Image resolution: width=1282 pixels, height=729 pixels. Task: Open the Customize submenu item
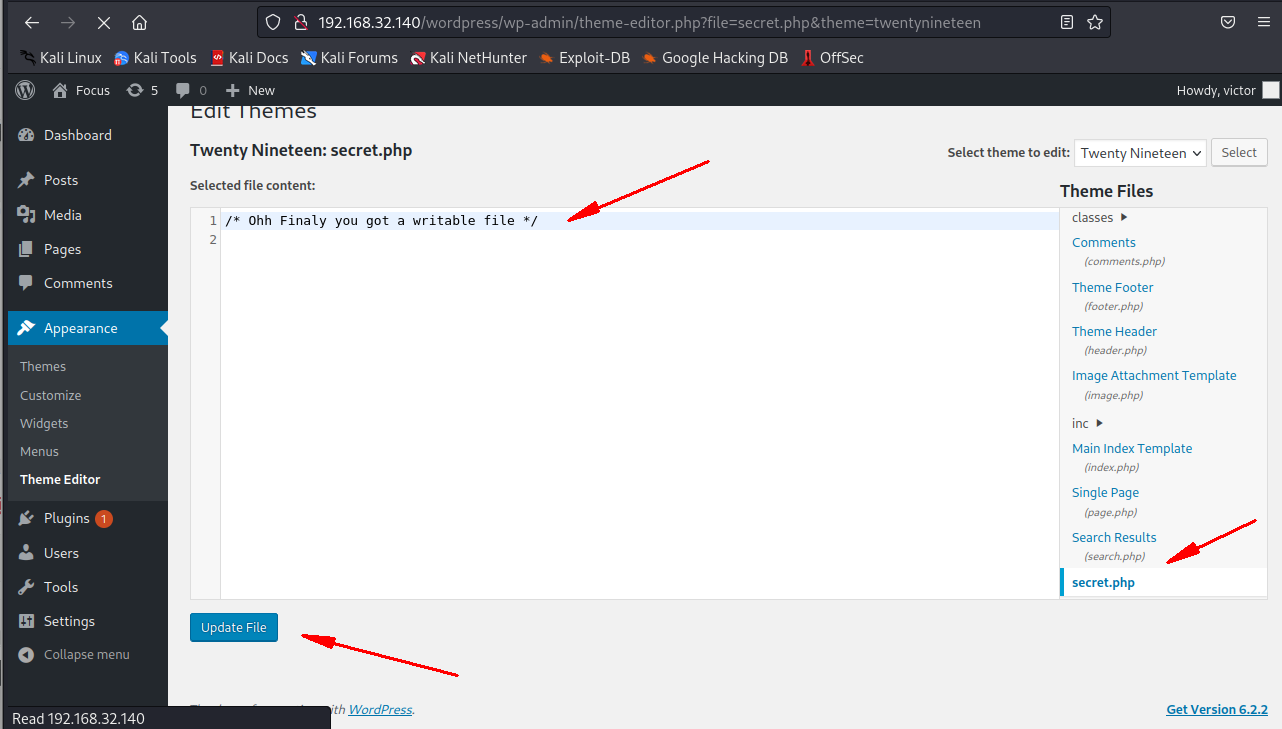[x=51, y=395]
